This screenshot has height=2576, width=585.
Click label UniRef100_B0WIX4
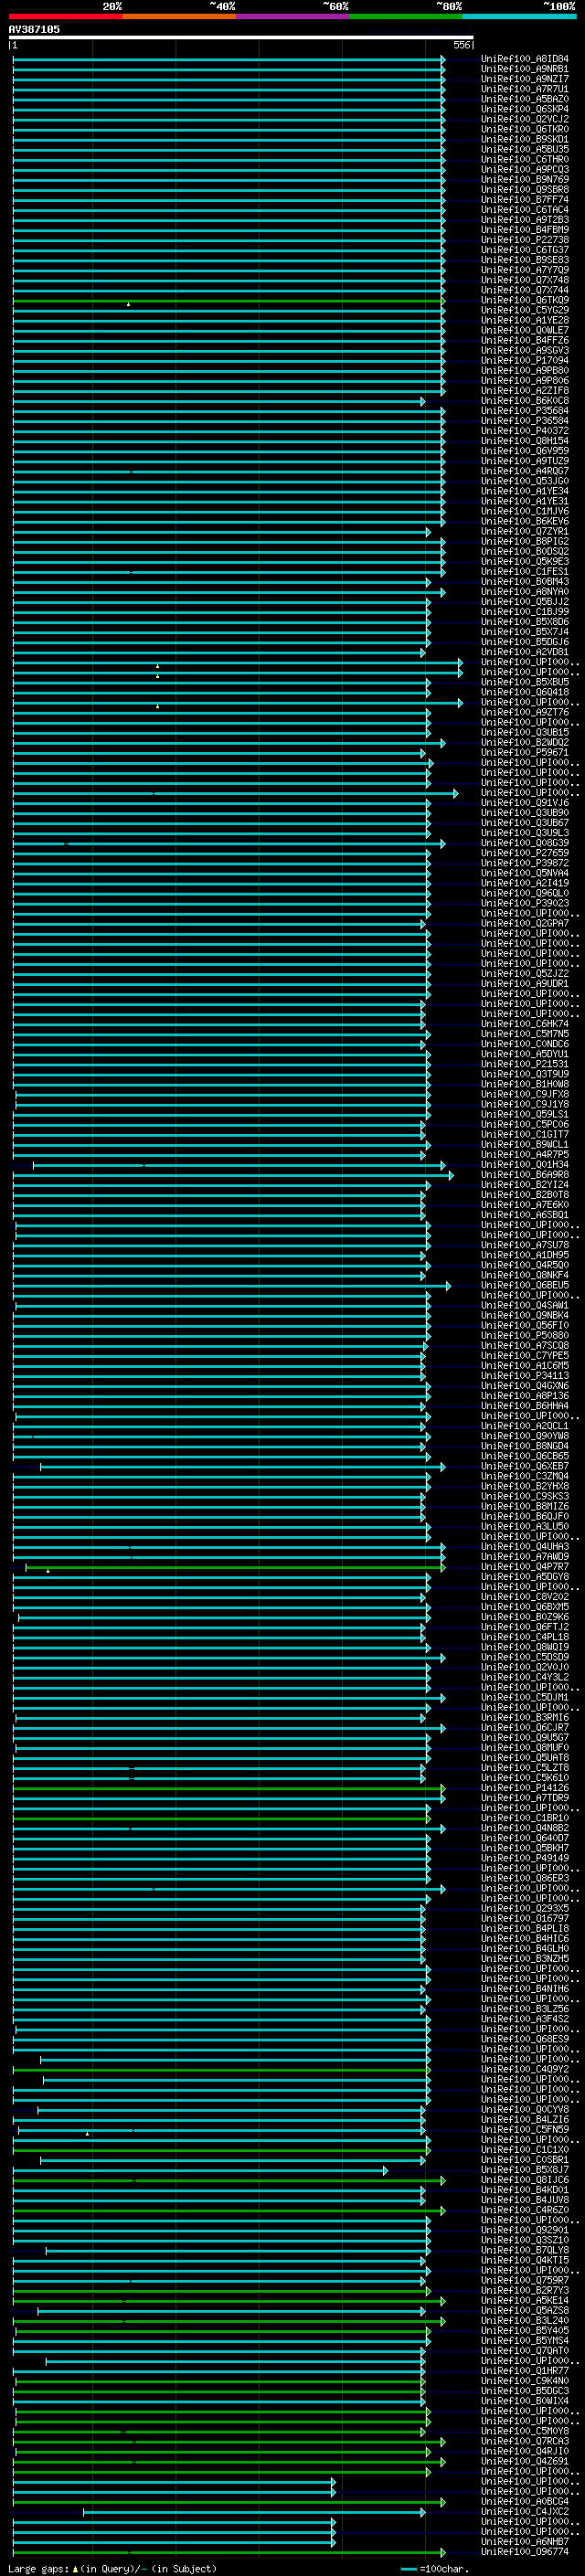click(x=524, y=2401)
